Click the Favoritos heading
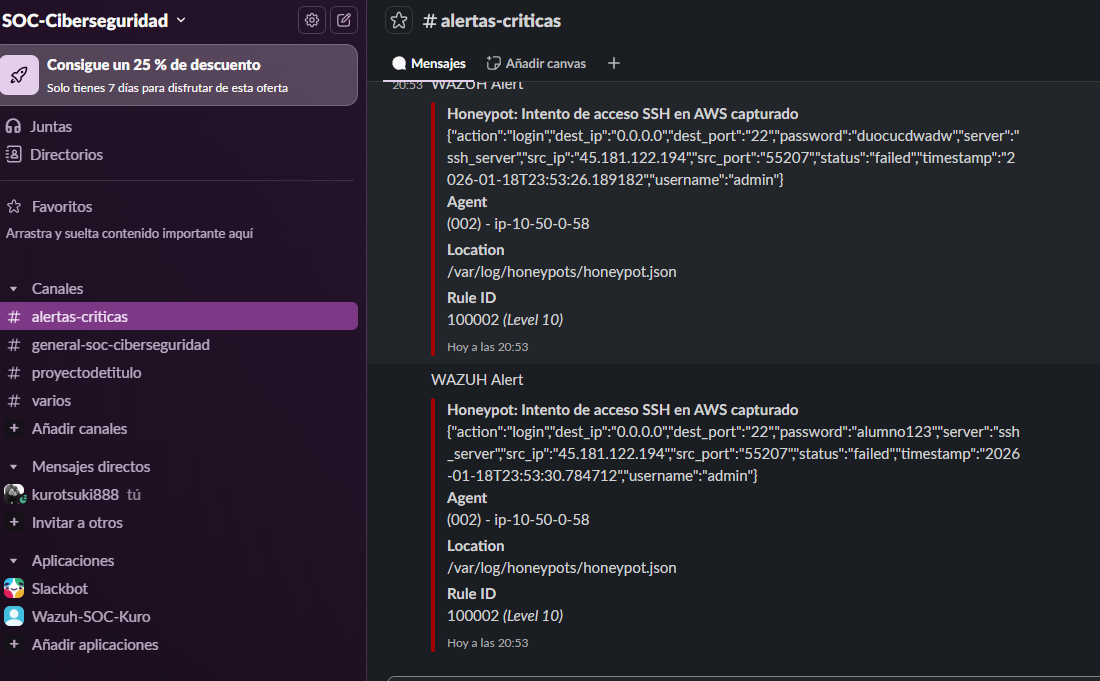Viewport: 1100px width, 681px height. click(x=62, y=206)
